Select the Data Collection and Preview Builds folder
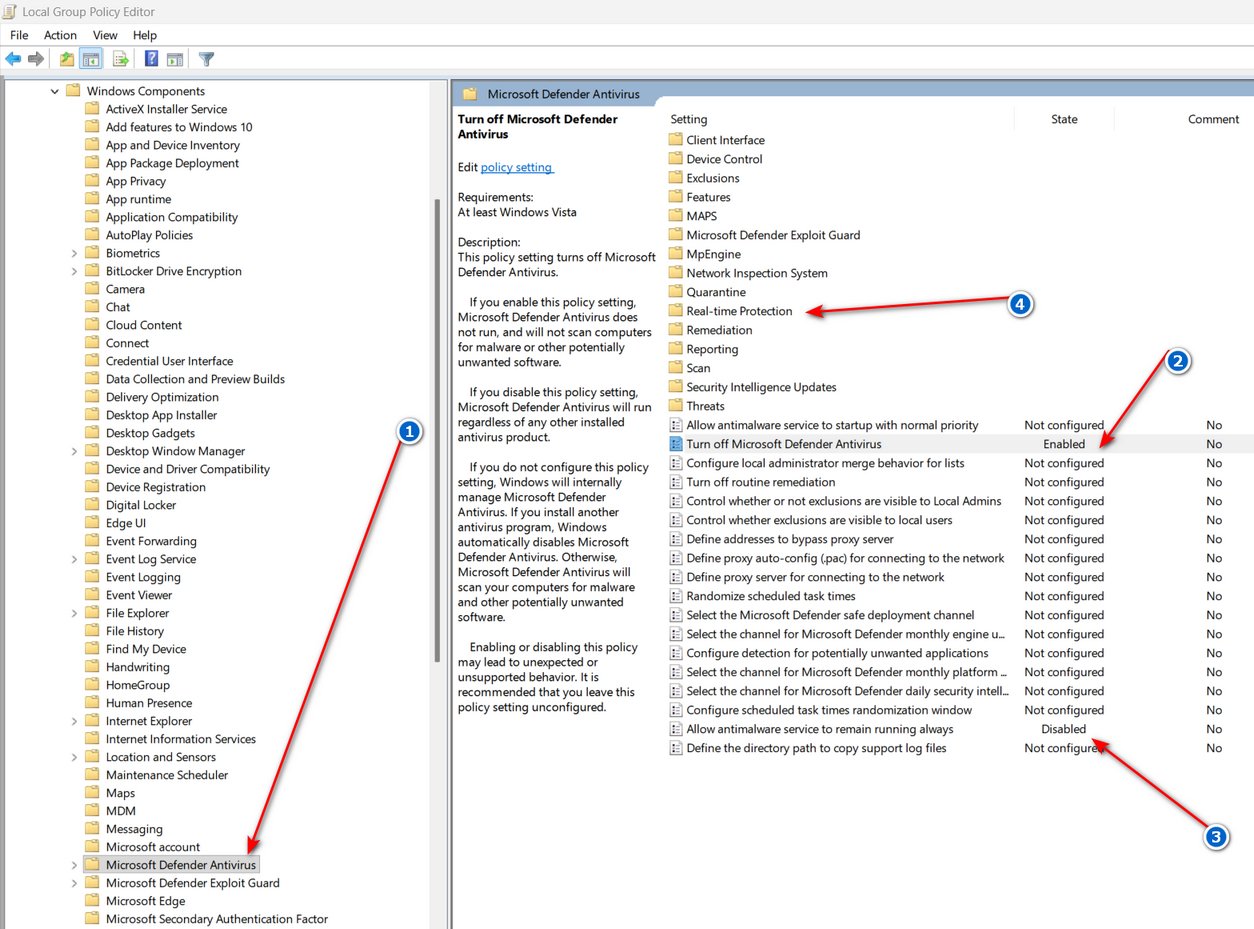Image resolution: width=1254 pixels, height=929 pixels. point(195,379)
